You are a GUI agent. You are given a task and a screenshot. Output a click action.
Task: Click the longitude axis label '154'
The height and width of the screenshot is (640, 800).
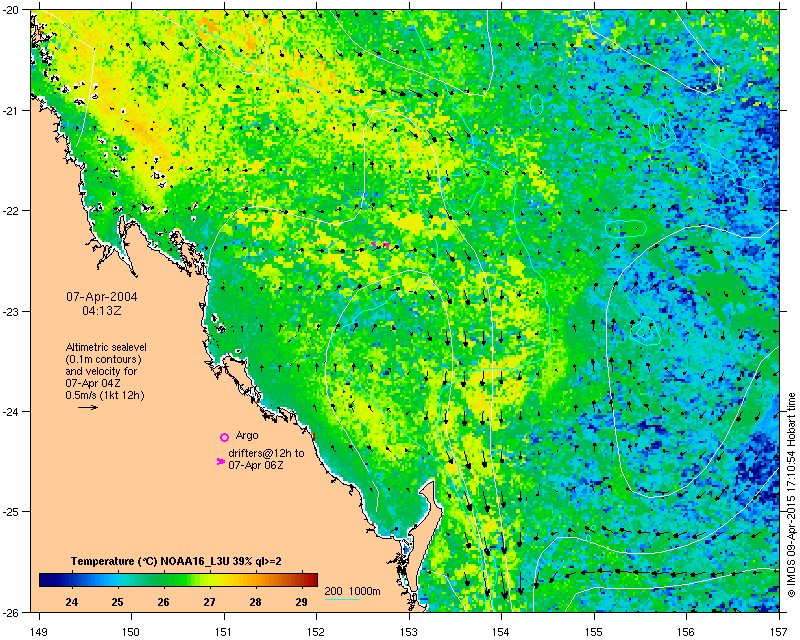point(502,632)
